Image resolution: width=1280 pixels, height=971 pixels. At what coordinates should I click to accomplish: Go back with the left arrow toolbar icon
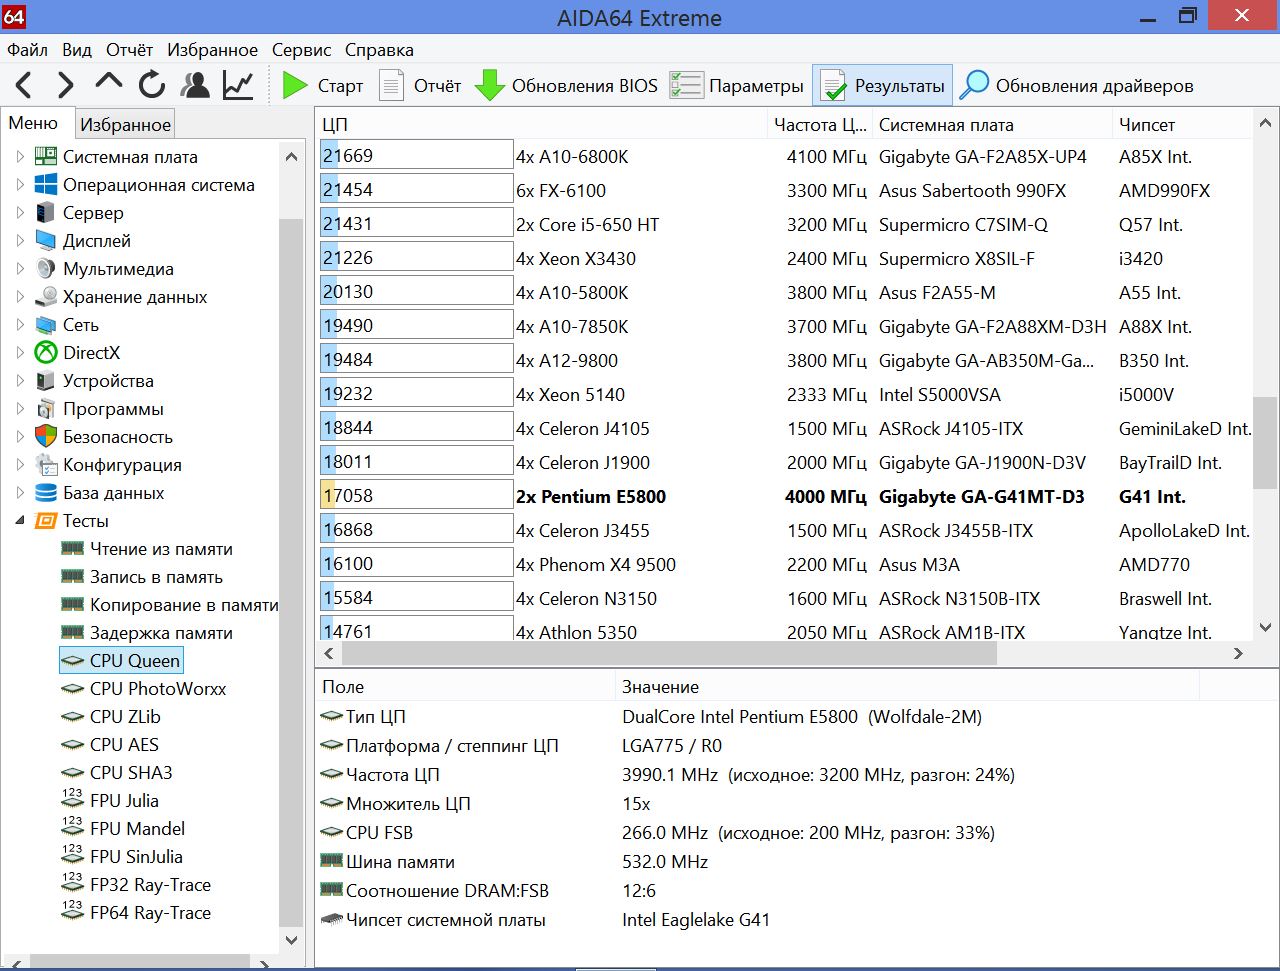(x=24, y=86)
